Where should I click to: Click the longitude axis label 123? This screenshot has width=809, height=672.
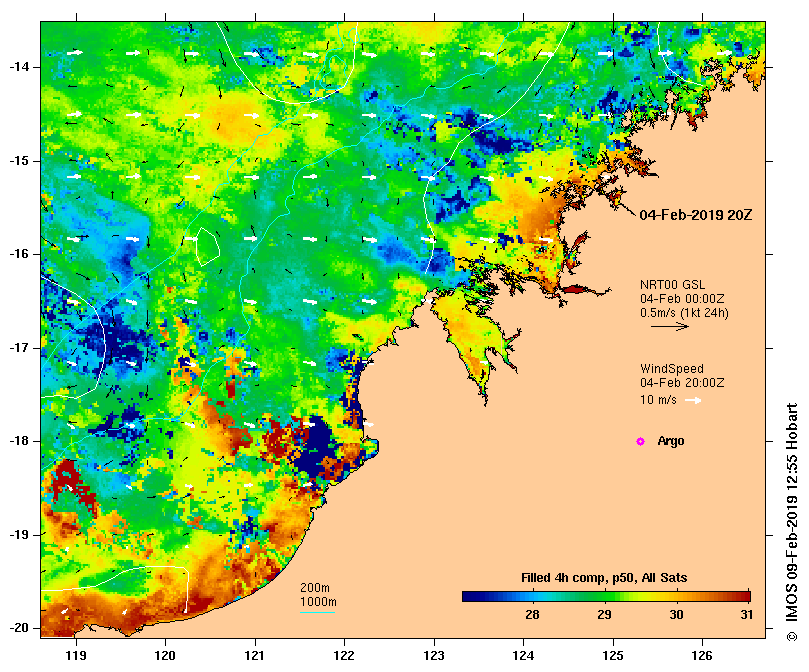434,656
